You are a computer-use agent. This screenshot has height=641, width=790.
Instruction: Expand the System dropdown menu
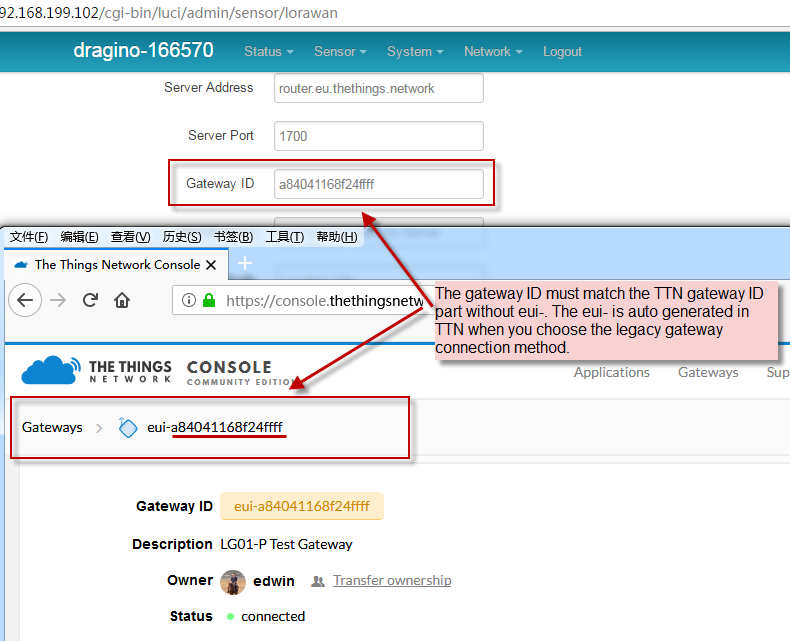pyautogui.click(x=415, y=51)
